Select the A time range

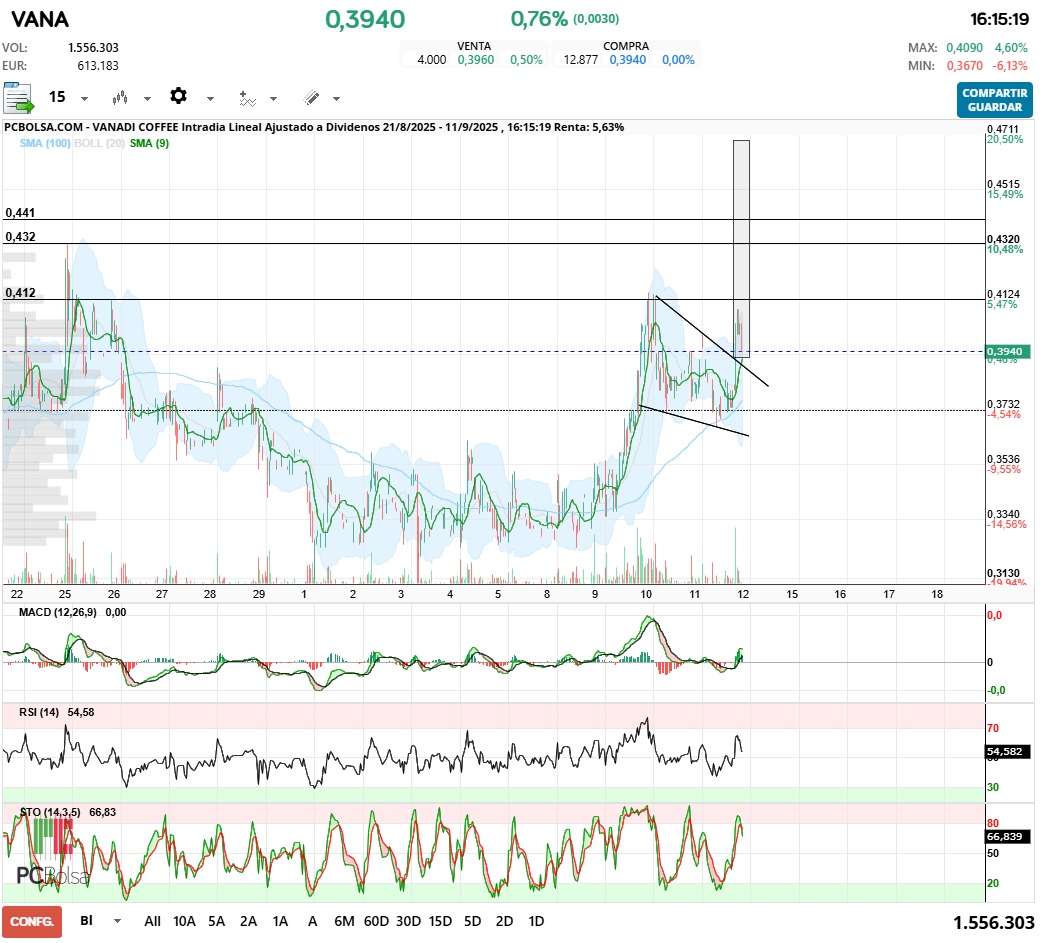(312, 922)
